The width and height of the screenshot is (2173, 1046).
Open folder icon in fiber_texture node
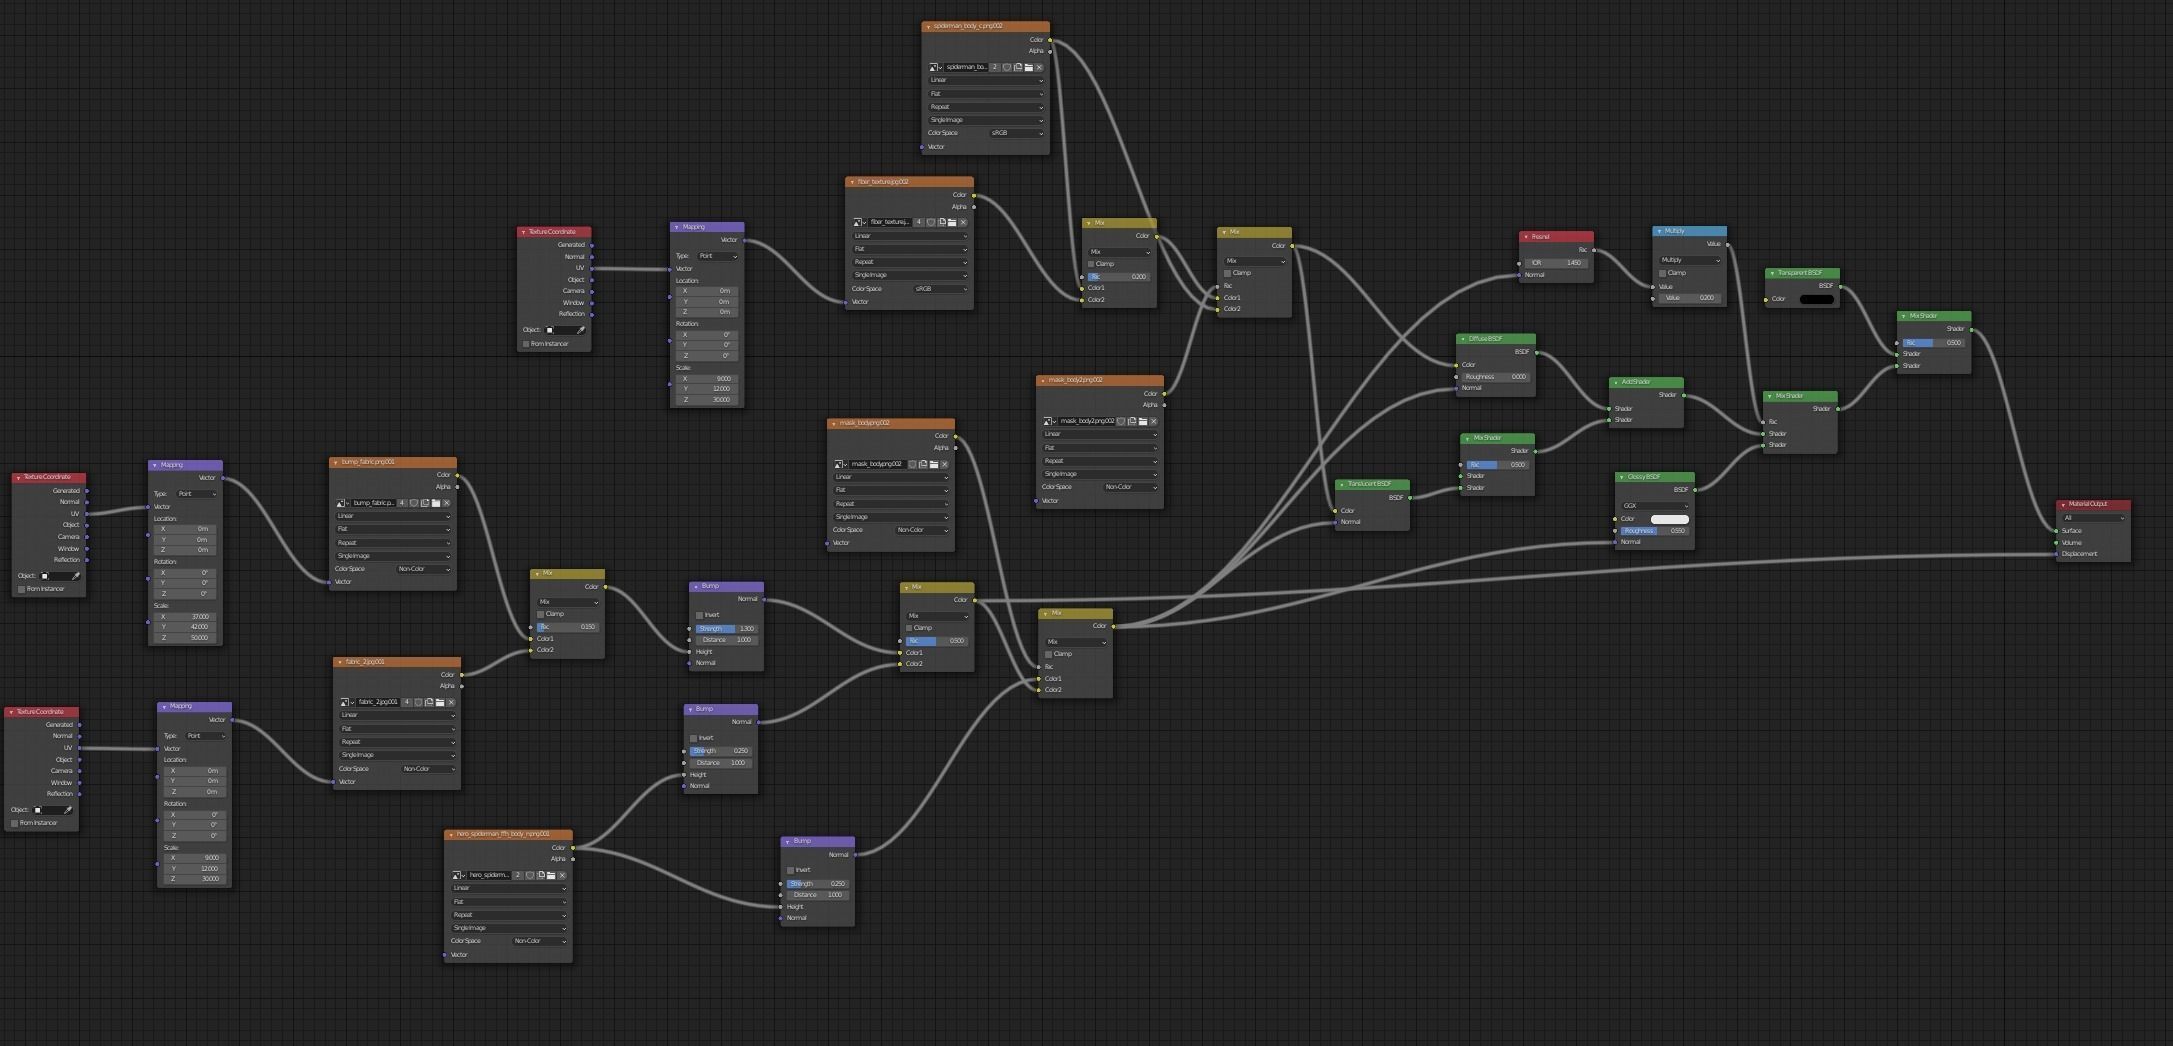pyautogui.click(x=952, y=222)
